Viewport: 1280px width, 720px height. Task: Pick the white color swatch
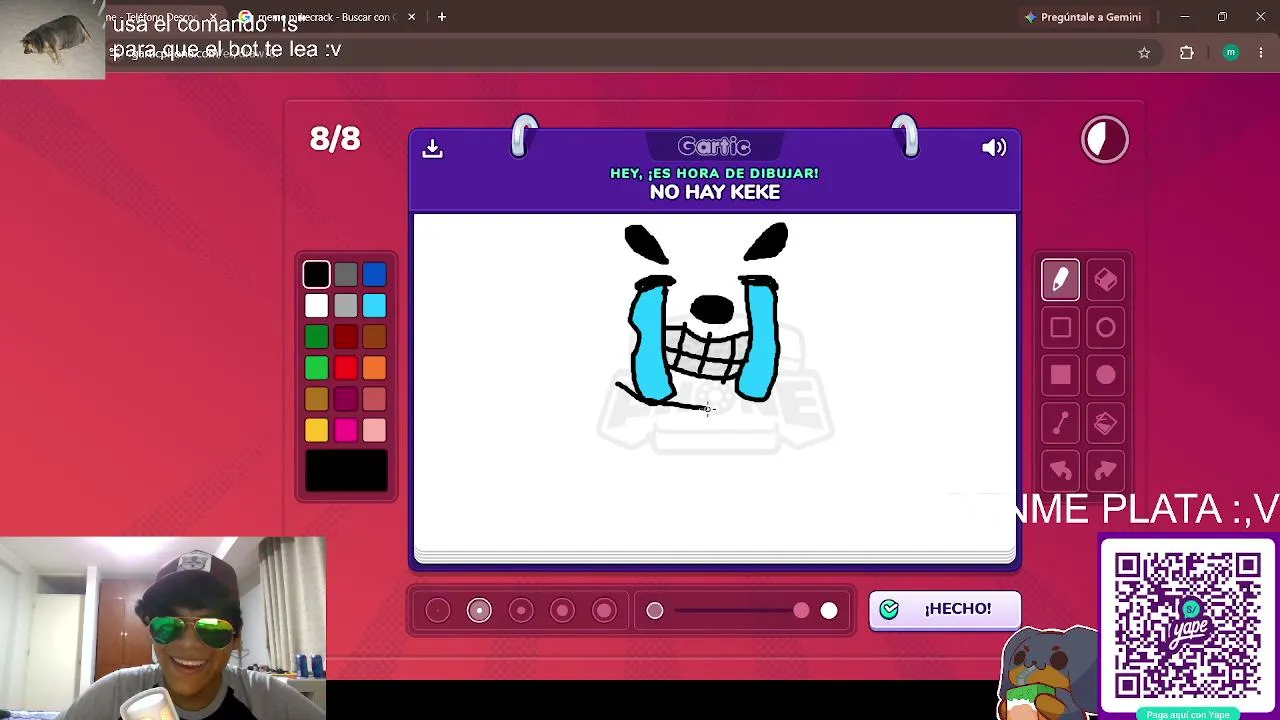tap(316, 305)
